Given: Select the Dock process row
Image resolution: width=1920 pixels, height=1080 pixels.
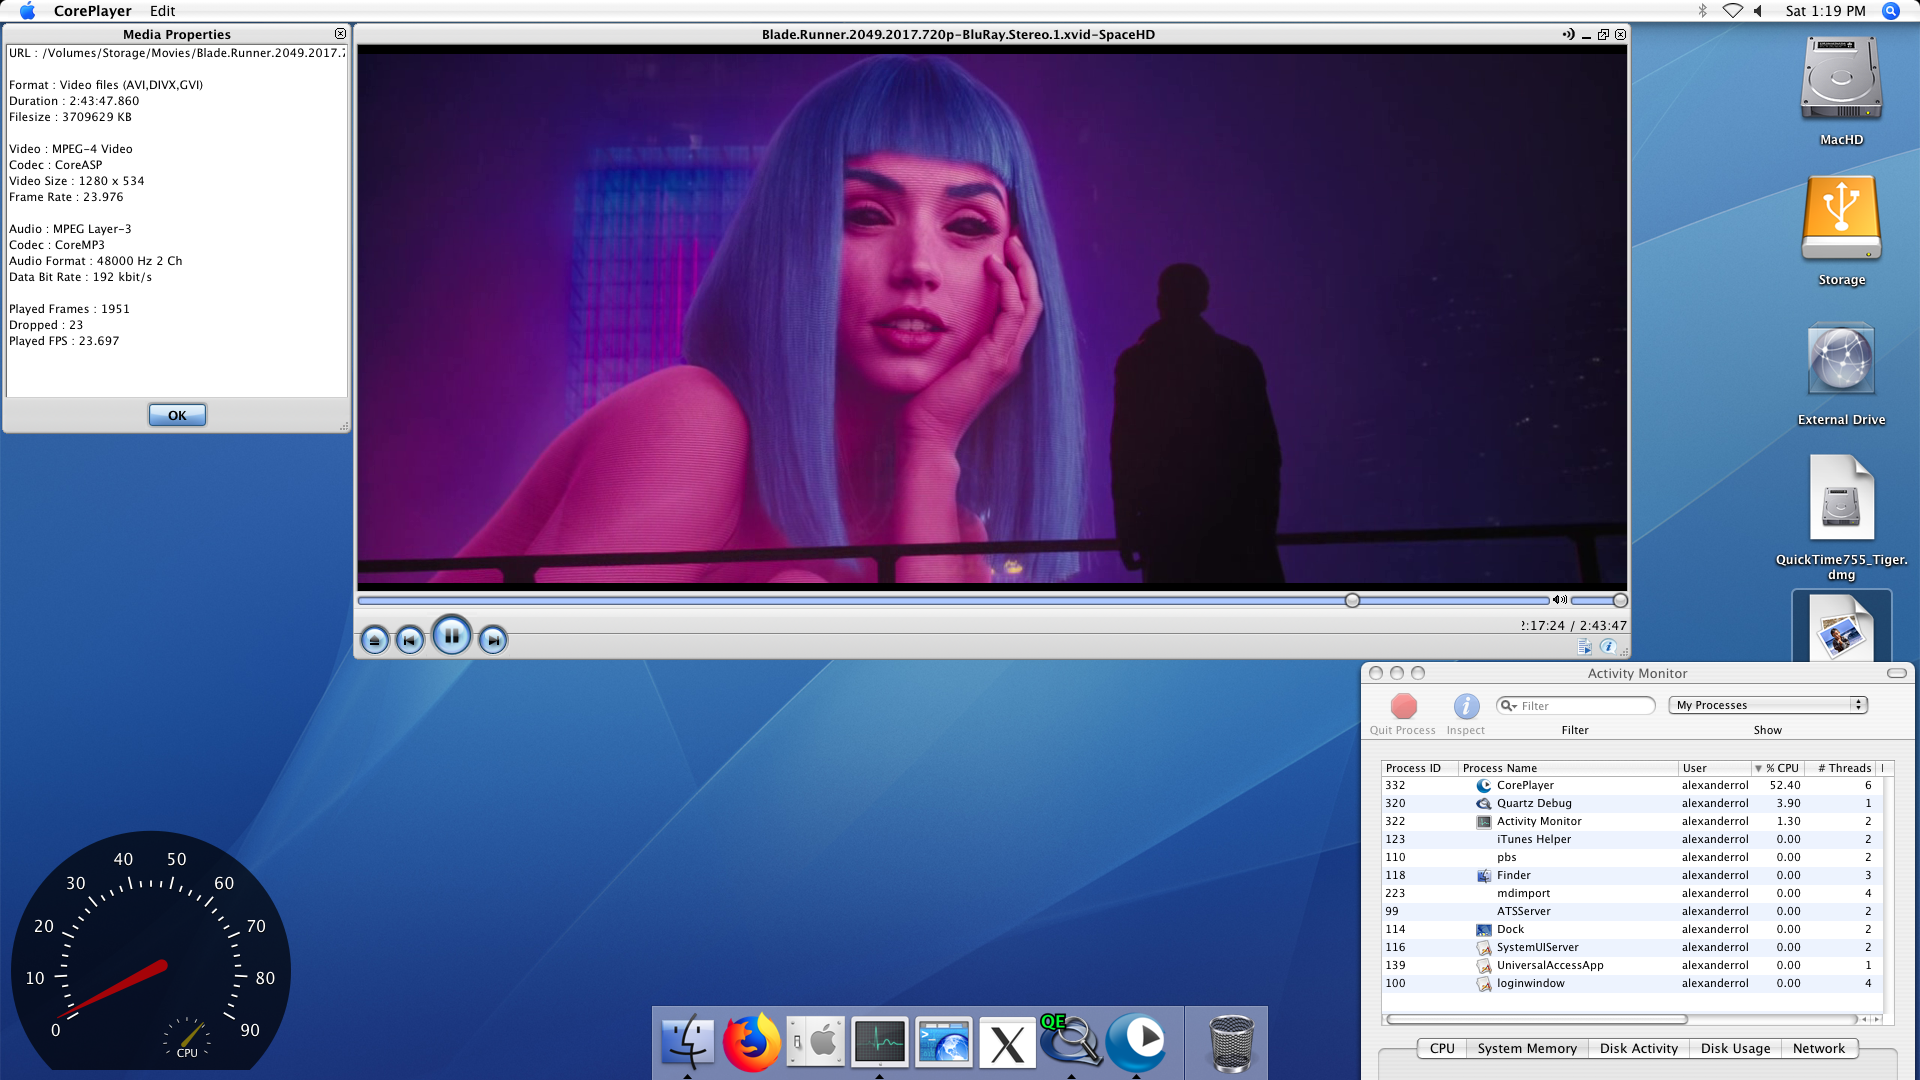Looking at the screenshot, I should [1631, 929].
